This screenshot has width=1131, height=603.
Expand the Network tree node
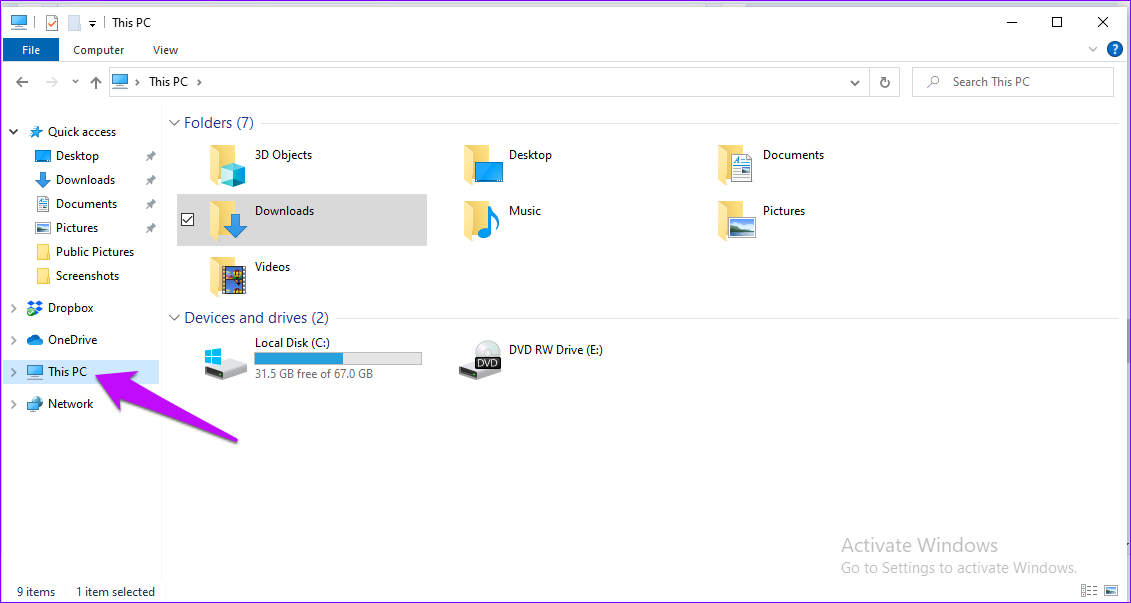coord(13,404)
